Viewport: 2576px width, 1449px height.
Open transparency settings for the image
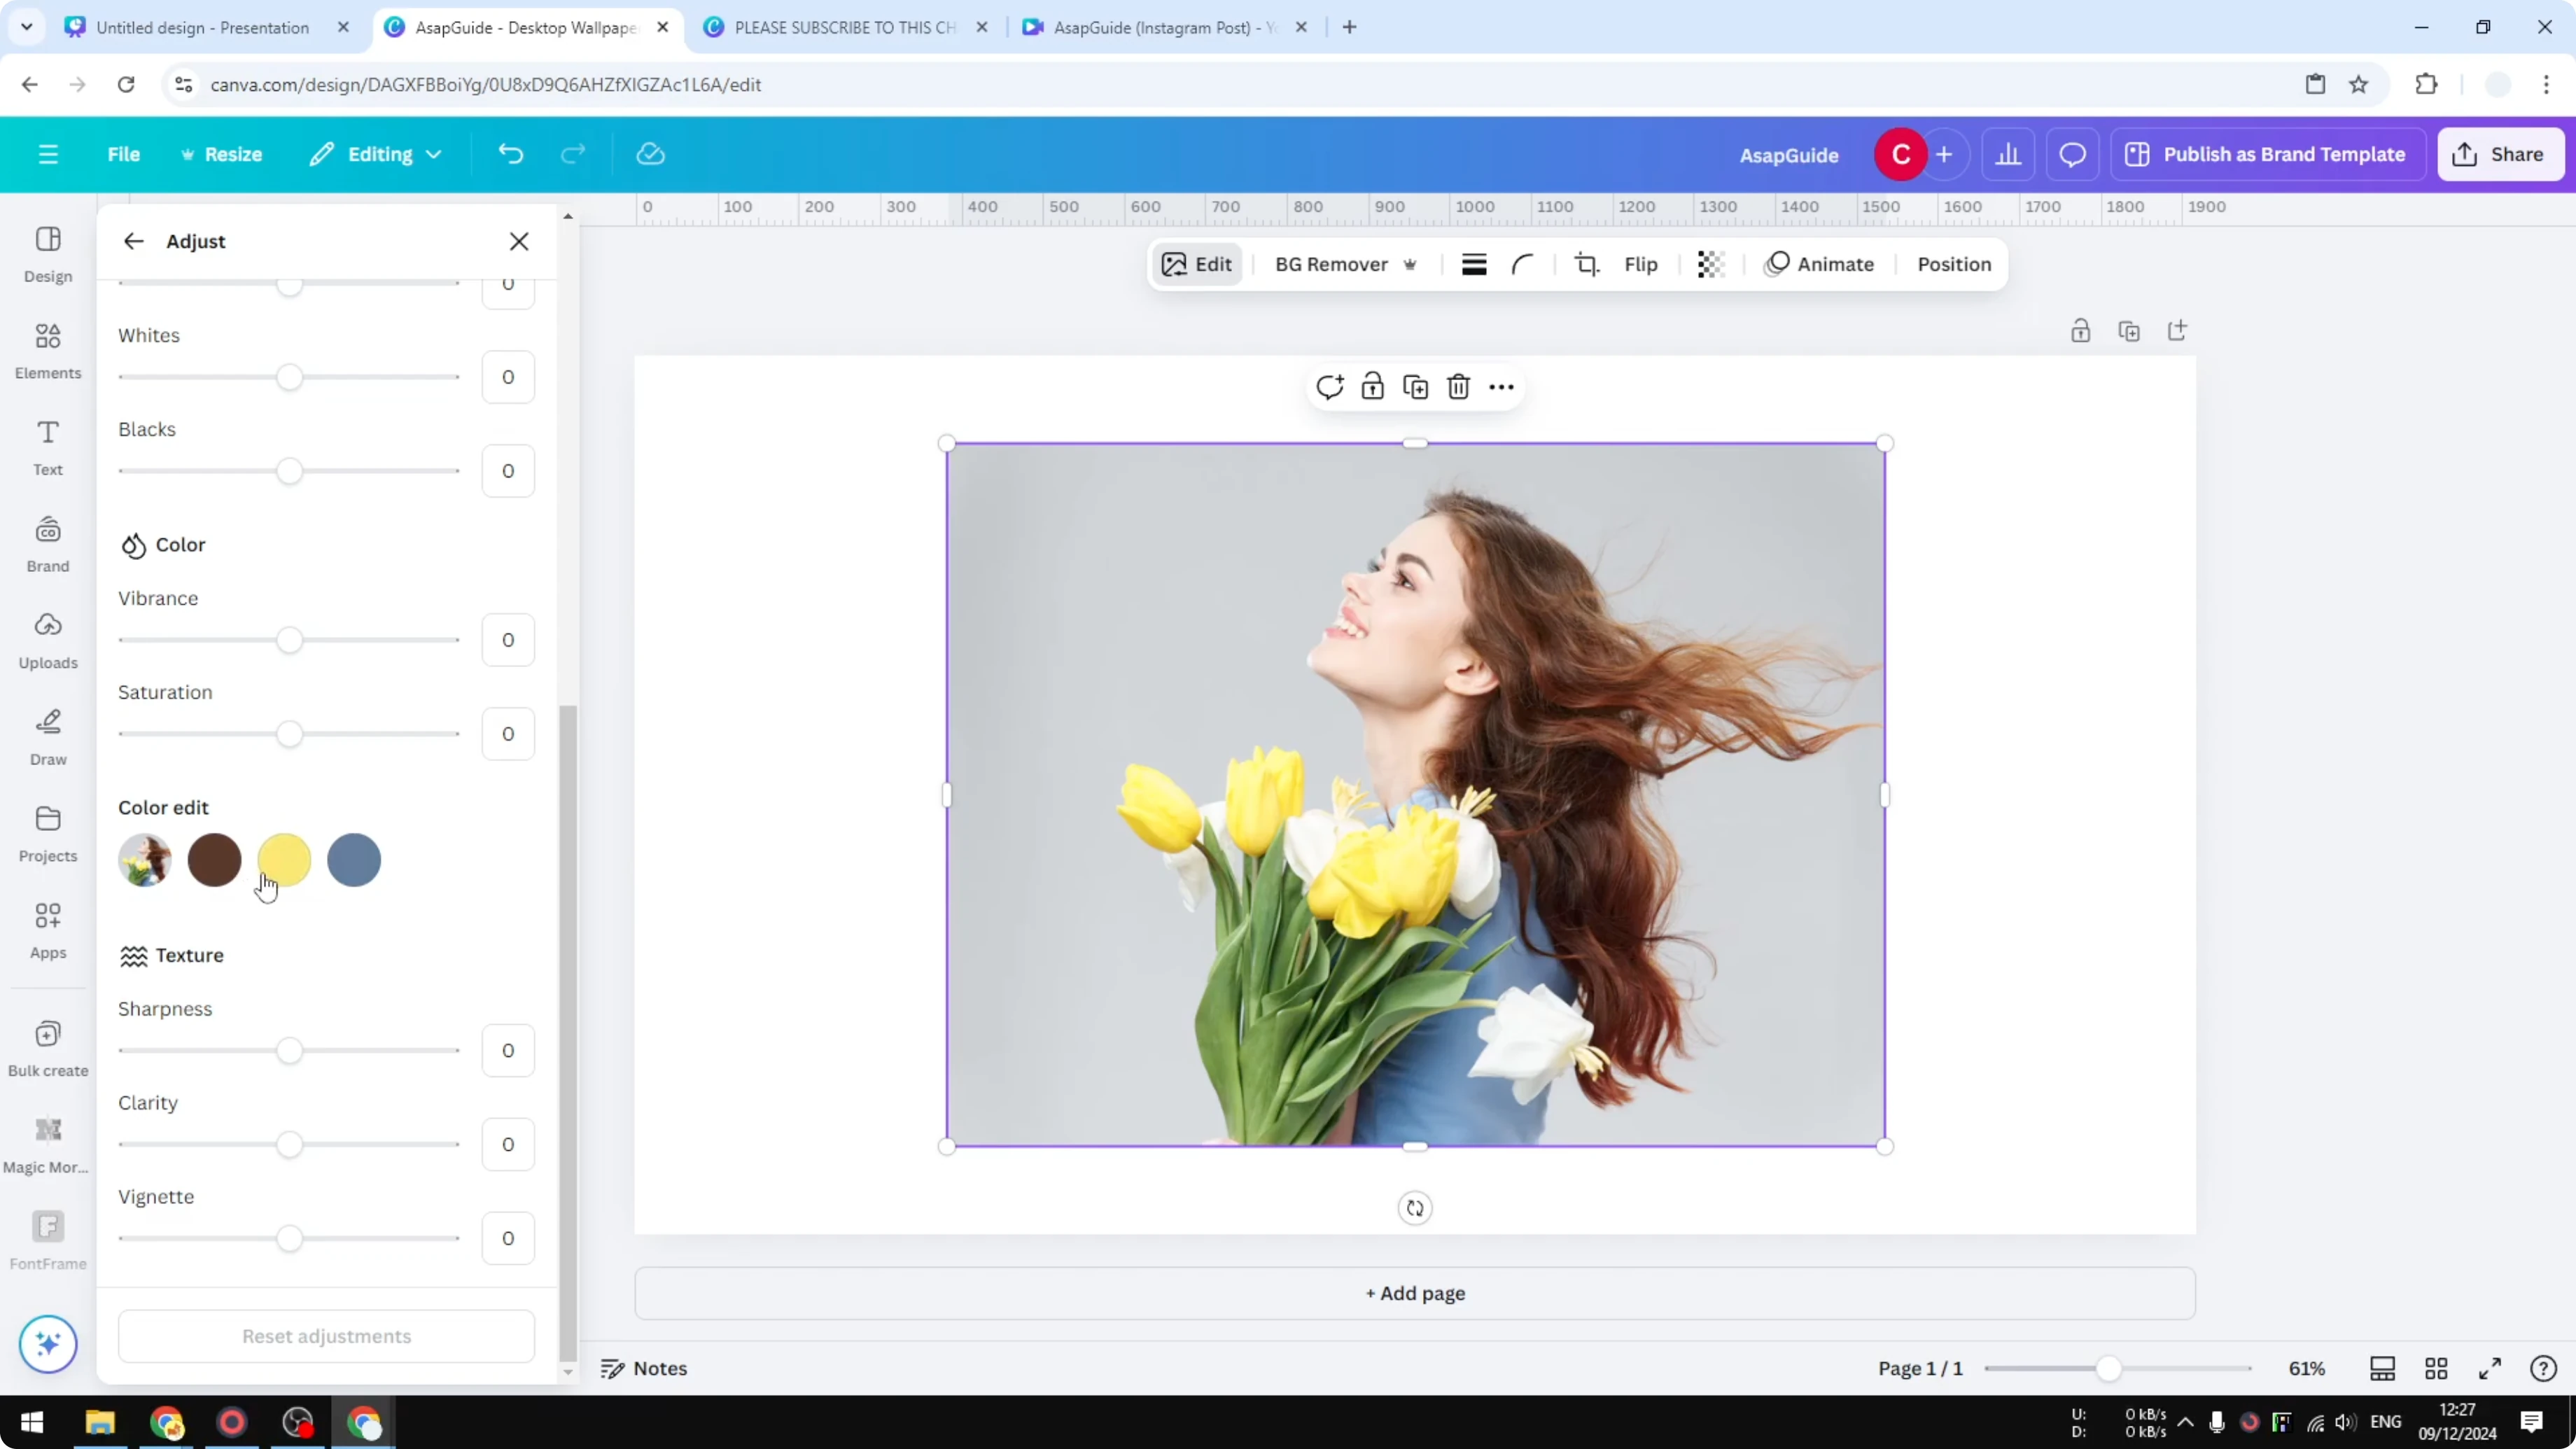(1710, 264)
